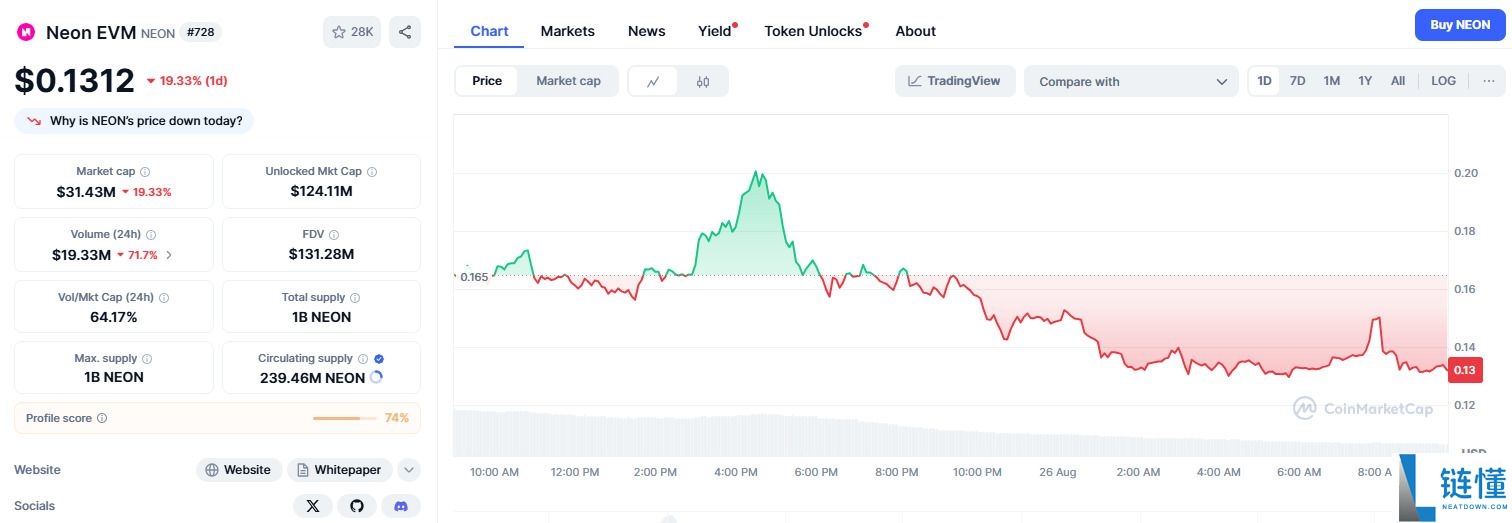Select the 7D time range
The width and height of the screenshot is (1512, 523).
tap(1297, 81)
